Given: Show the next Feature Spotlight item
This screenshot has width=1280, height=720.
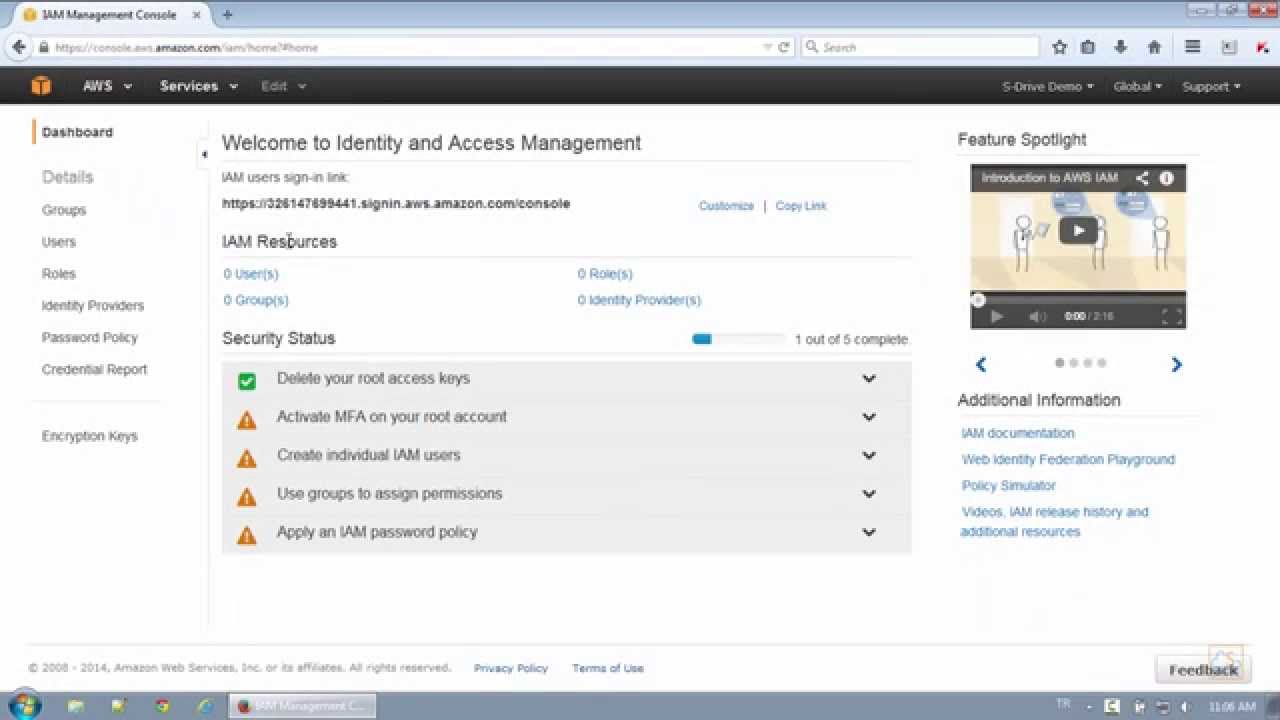Looking at the screenshot, I should (x=1176, y=365).
